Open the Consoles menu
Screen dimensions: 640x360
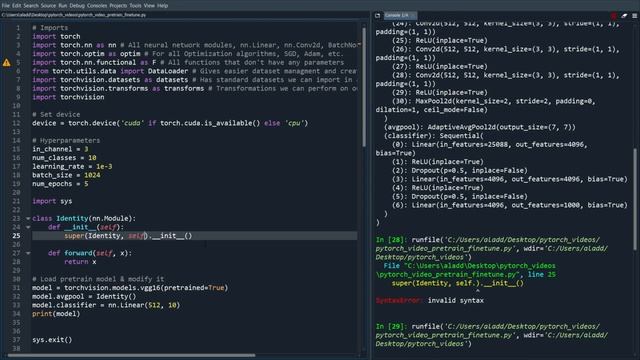[97, 5]
